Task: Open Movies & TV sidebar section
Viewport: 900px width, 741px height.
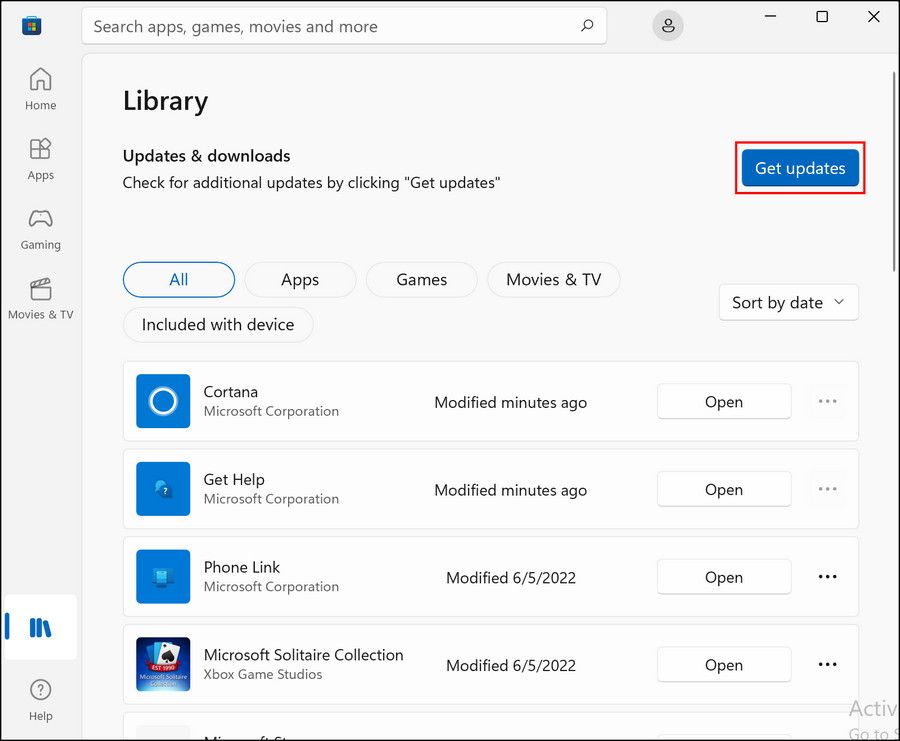Action: click(40, 299)
